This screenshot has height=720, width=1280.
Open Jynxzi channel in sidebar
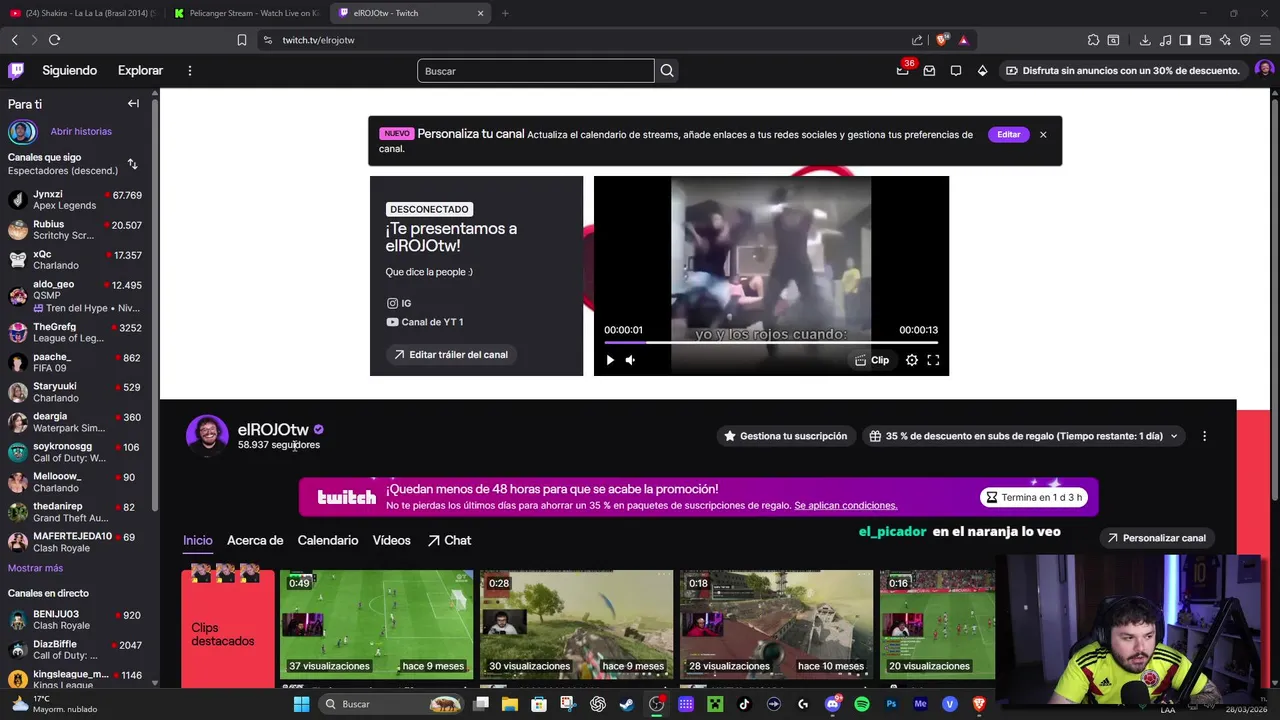tap(76, 200)
